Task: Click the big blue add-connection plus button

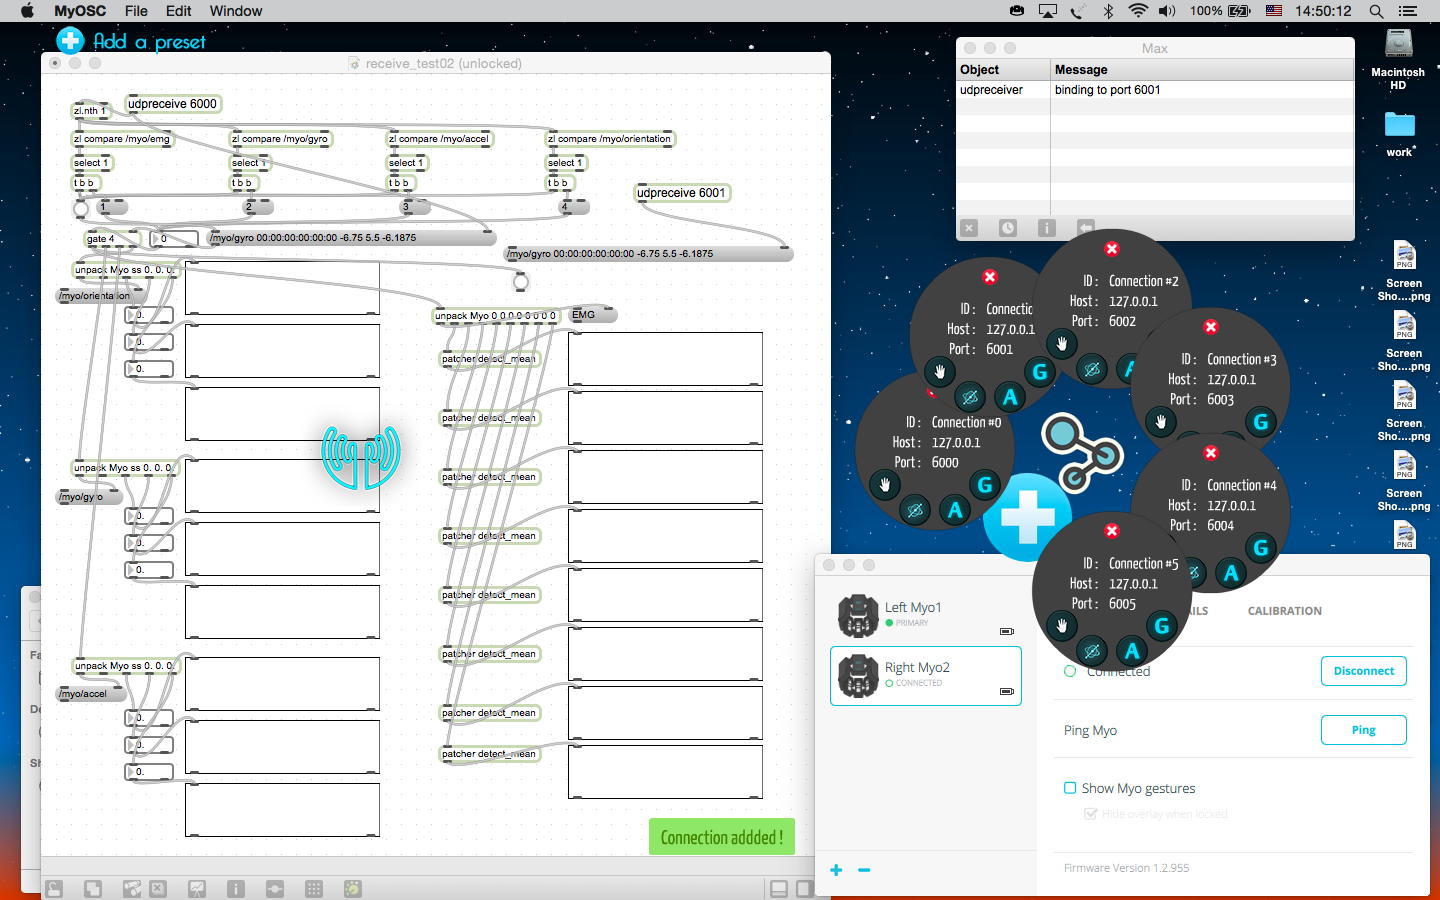Action: click(x=1027, y=518)
